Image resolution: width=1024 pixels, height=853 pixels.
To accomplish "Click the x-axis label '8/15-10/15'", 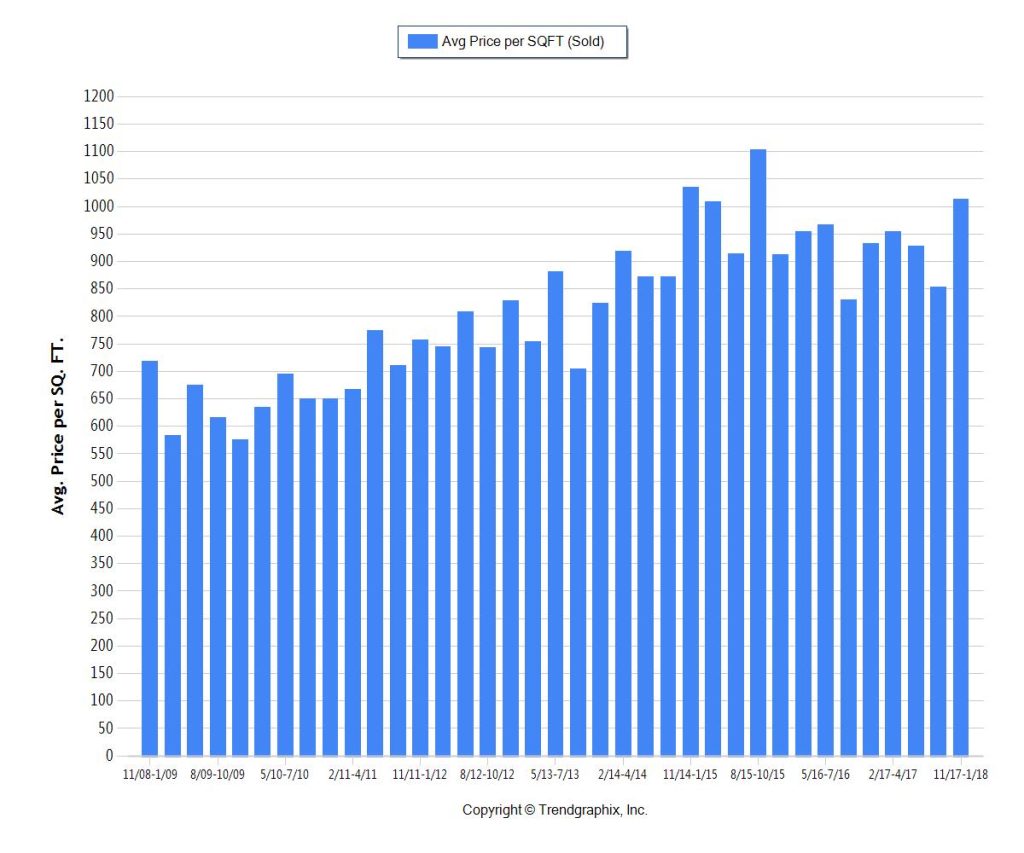I will [758, 775].
